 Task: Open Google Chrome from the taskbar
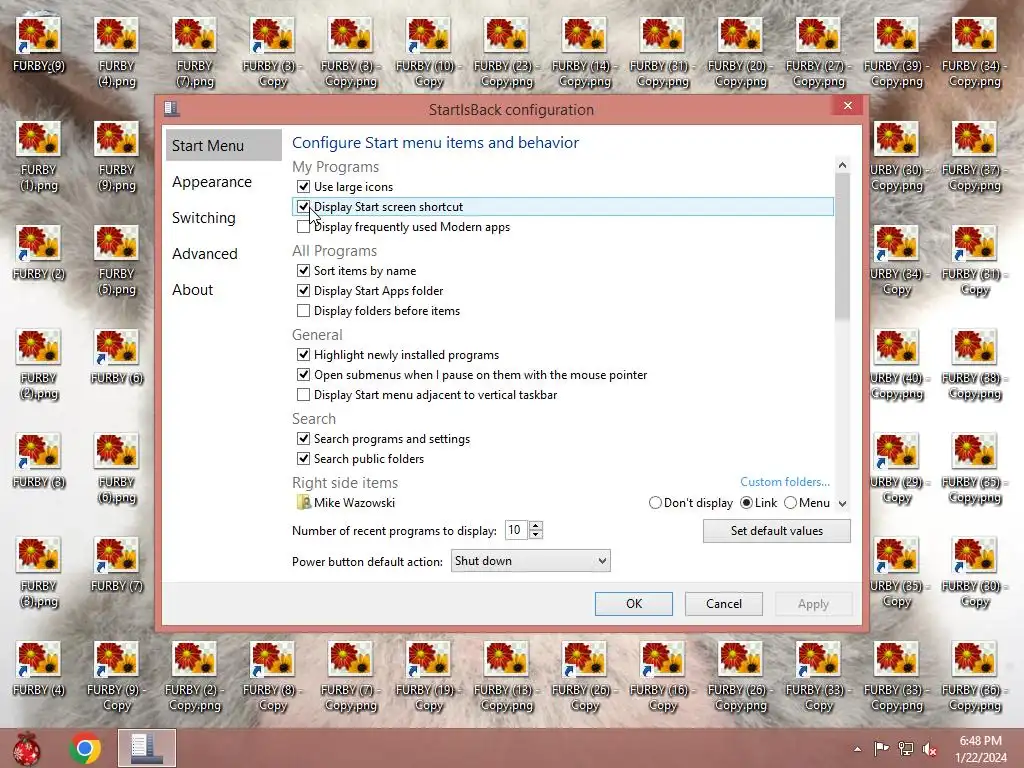click(85, 748)
